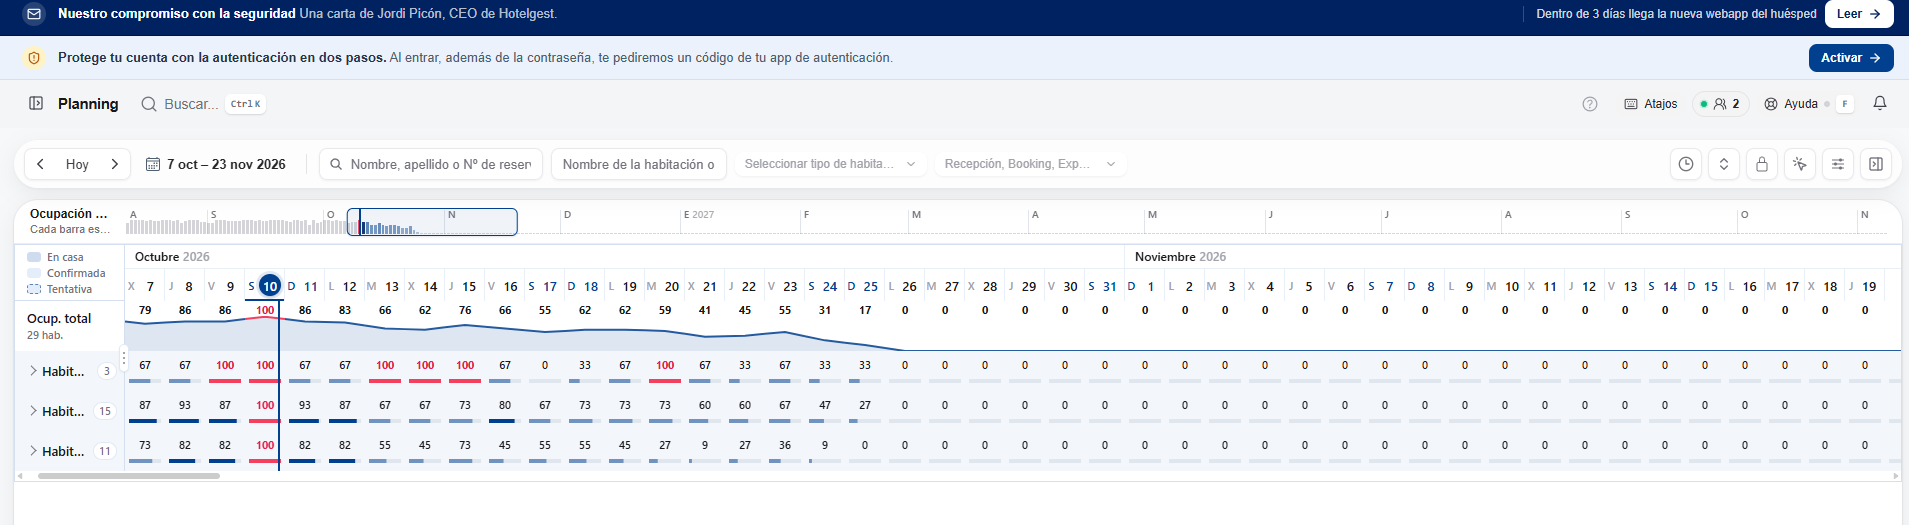Click the Planning page title
The image size is (1909, 525).
tap(88, 104)
